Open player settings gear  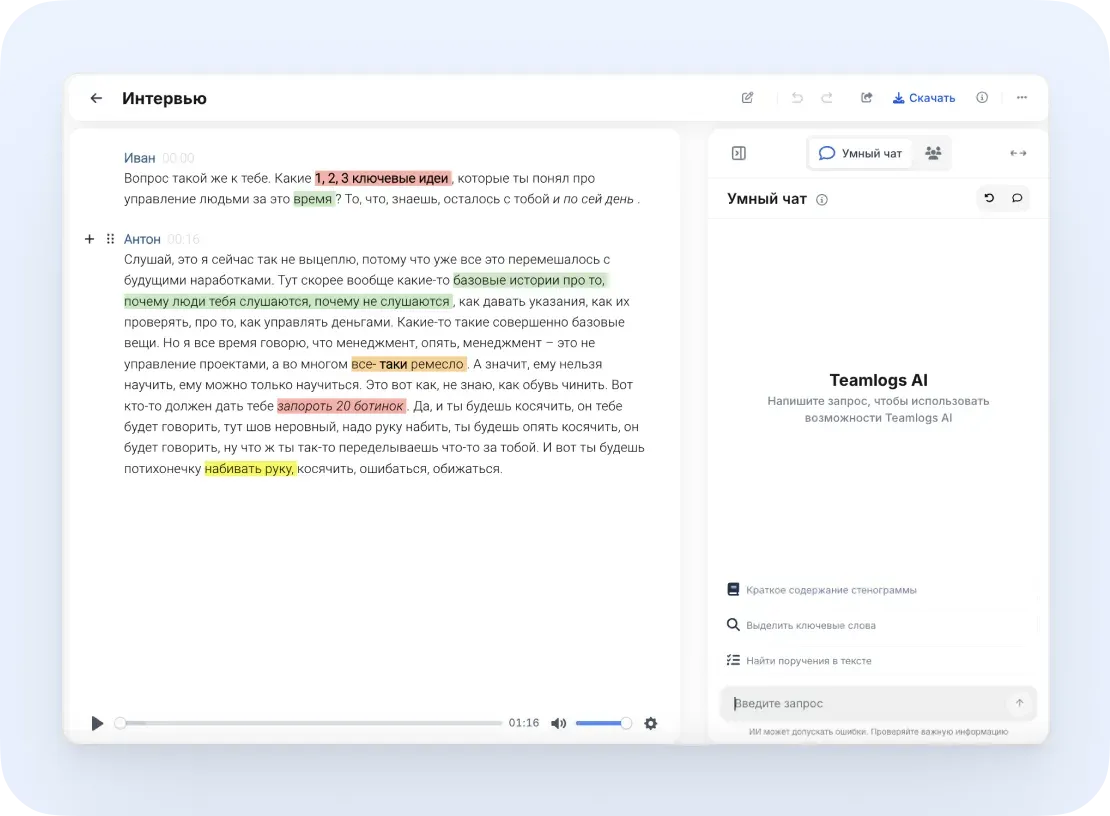pyautogui.click(x=651, y=723)
